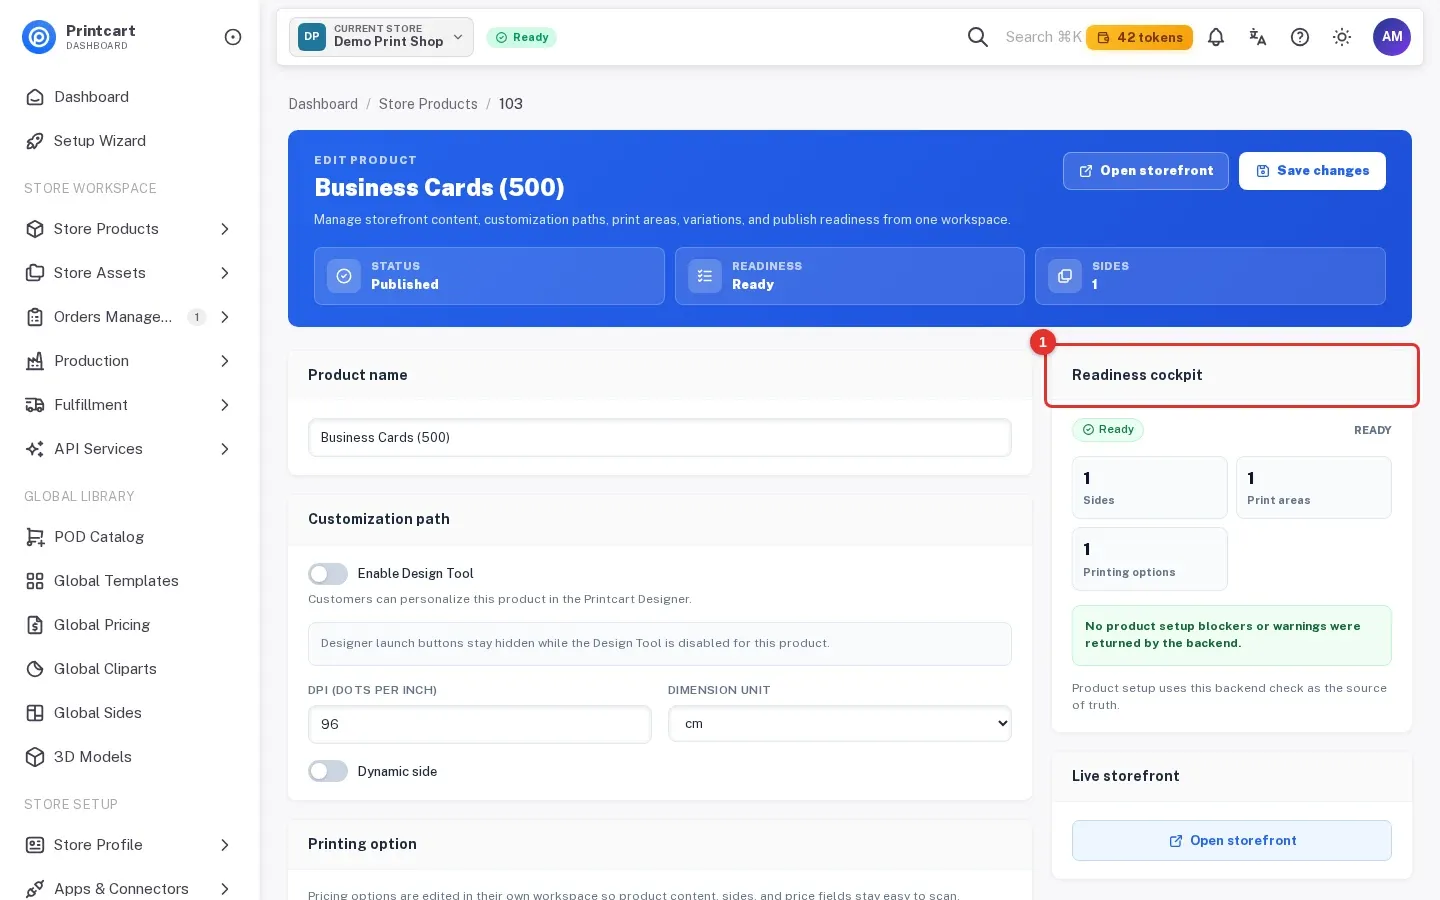Viewport: 1440px width, 900px height.
Task: Click the Ready badge beside store name
Action: 522,37
